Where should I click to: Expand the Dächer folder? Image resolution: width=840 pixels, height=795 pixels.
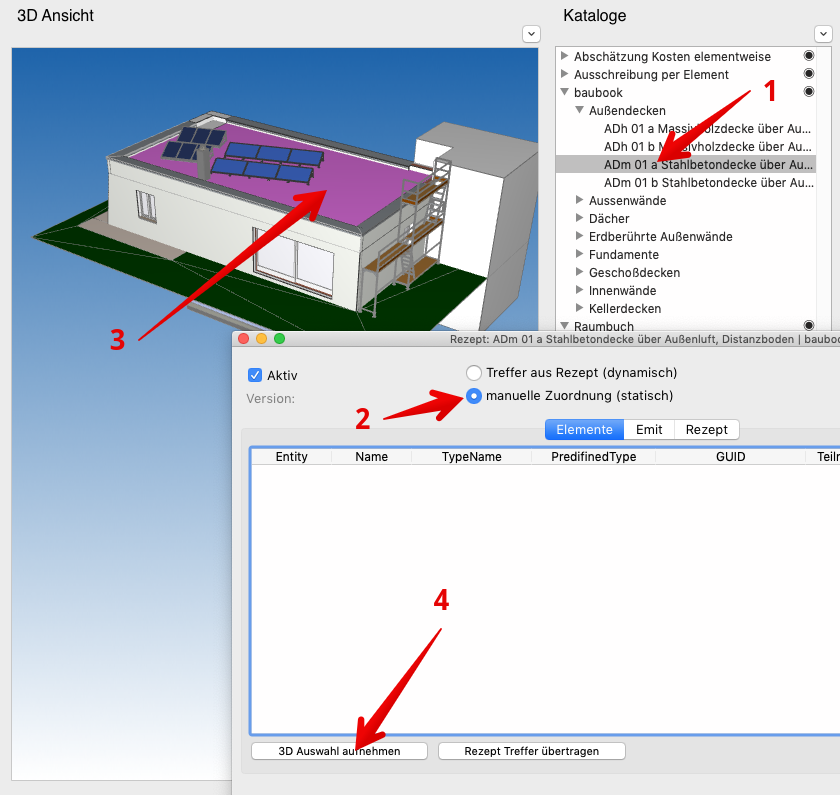[x=579, y=219]
